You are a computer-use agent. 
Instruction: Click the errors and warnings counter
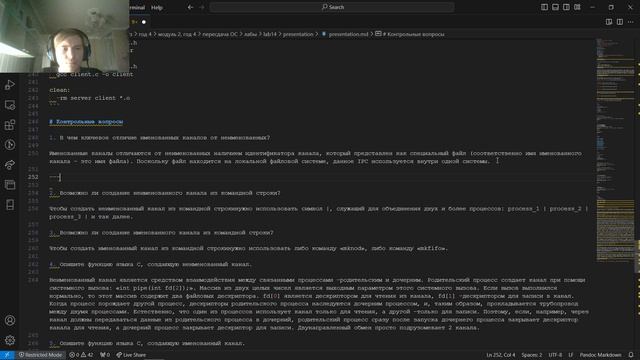[81, 355]
